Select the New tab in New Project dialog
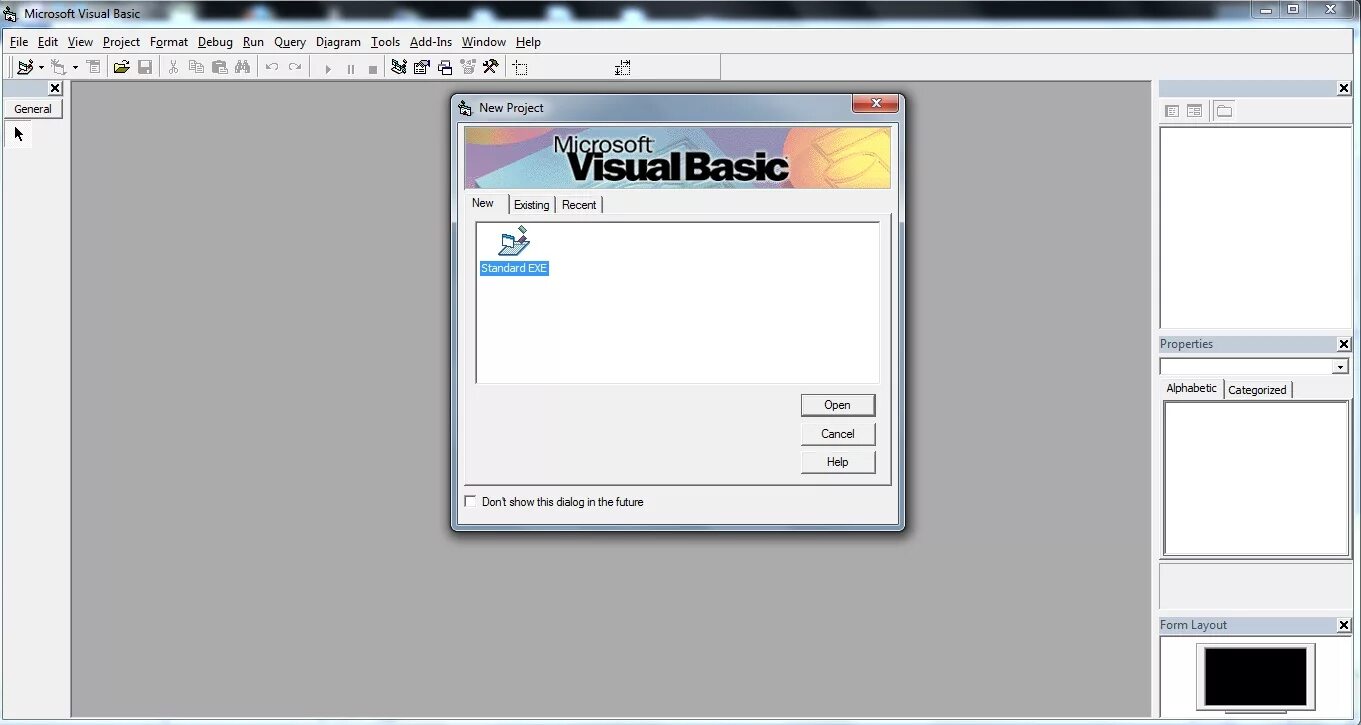 pos(483,203)
